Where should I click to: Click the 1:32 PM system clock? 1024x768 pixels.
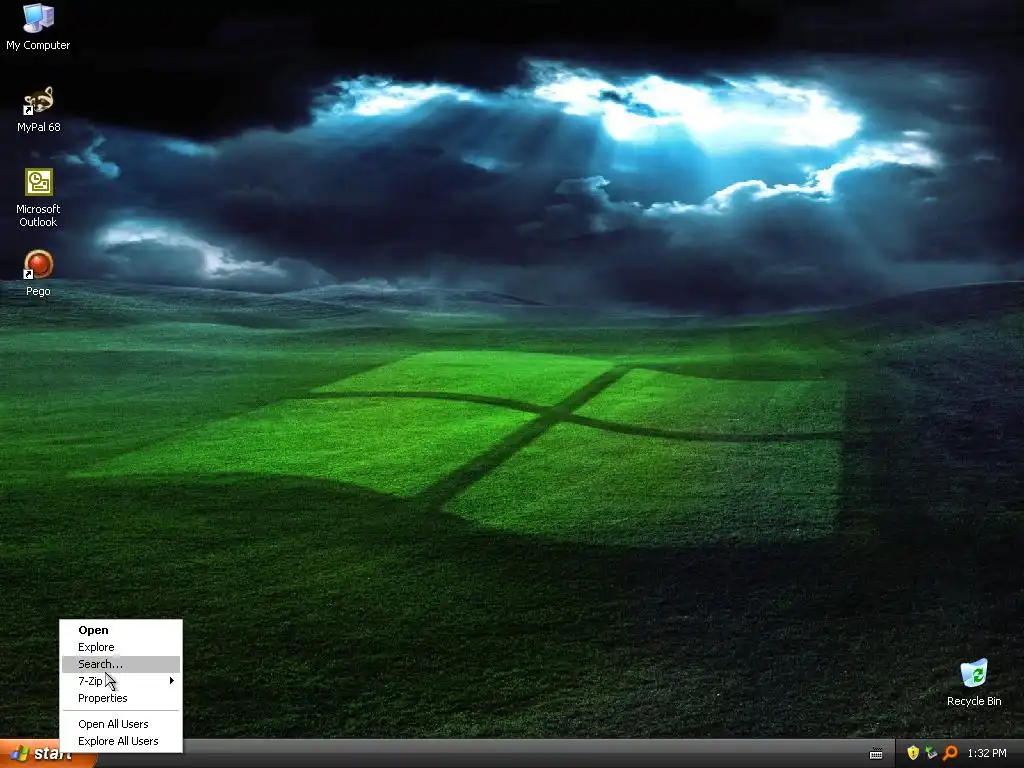[987, 754]
